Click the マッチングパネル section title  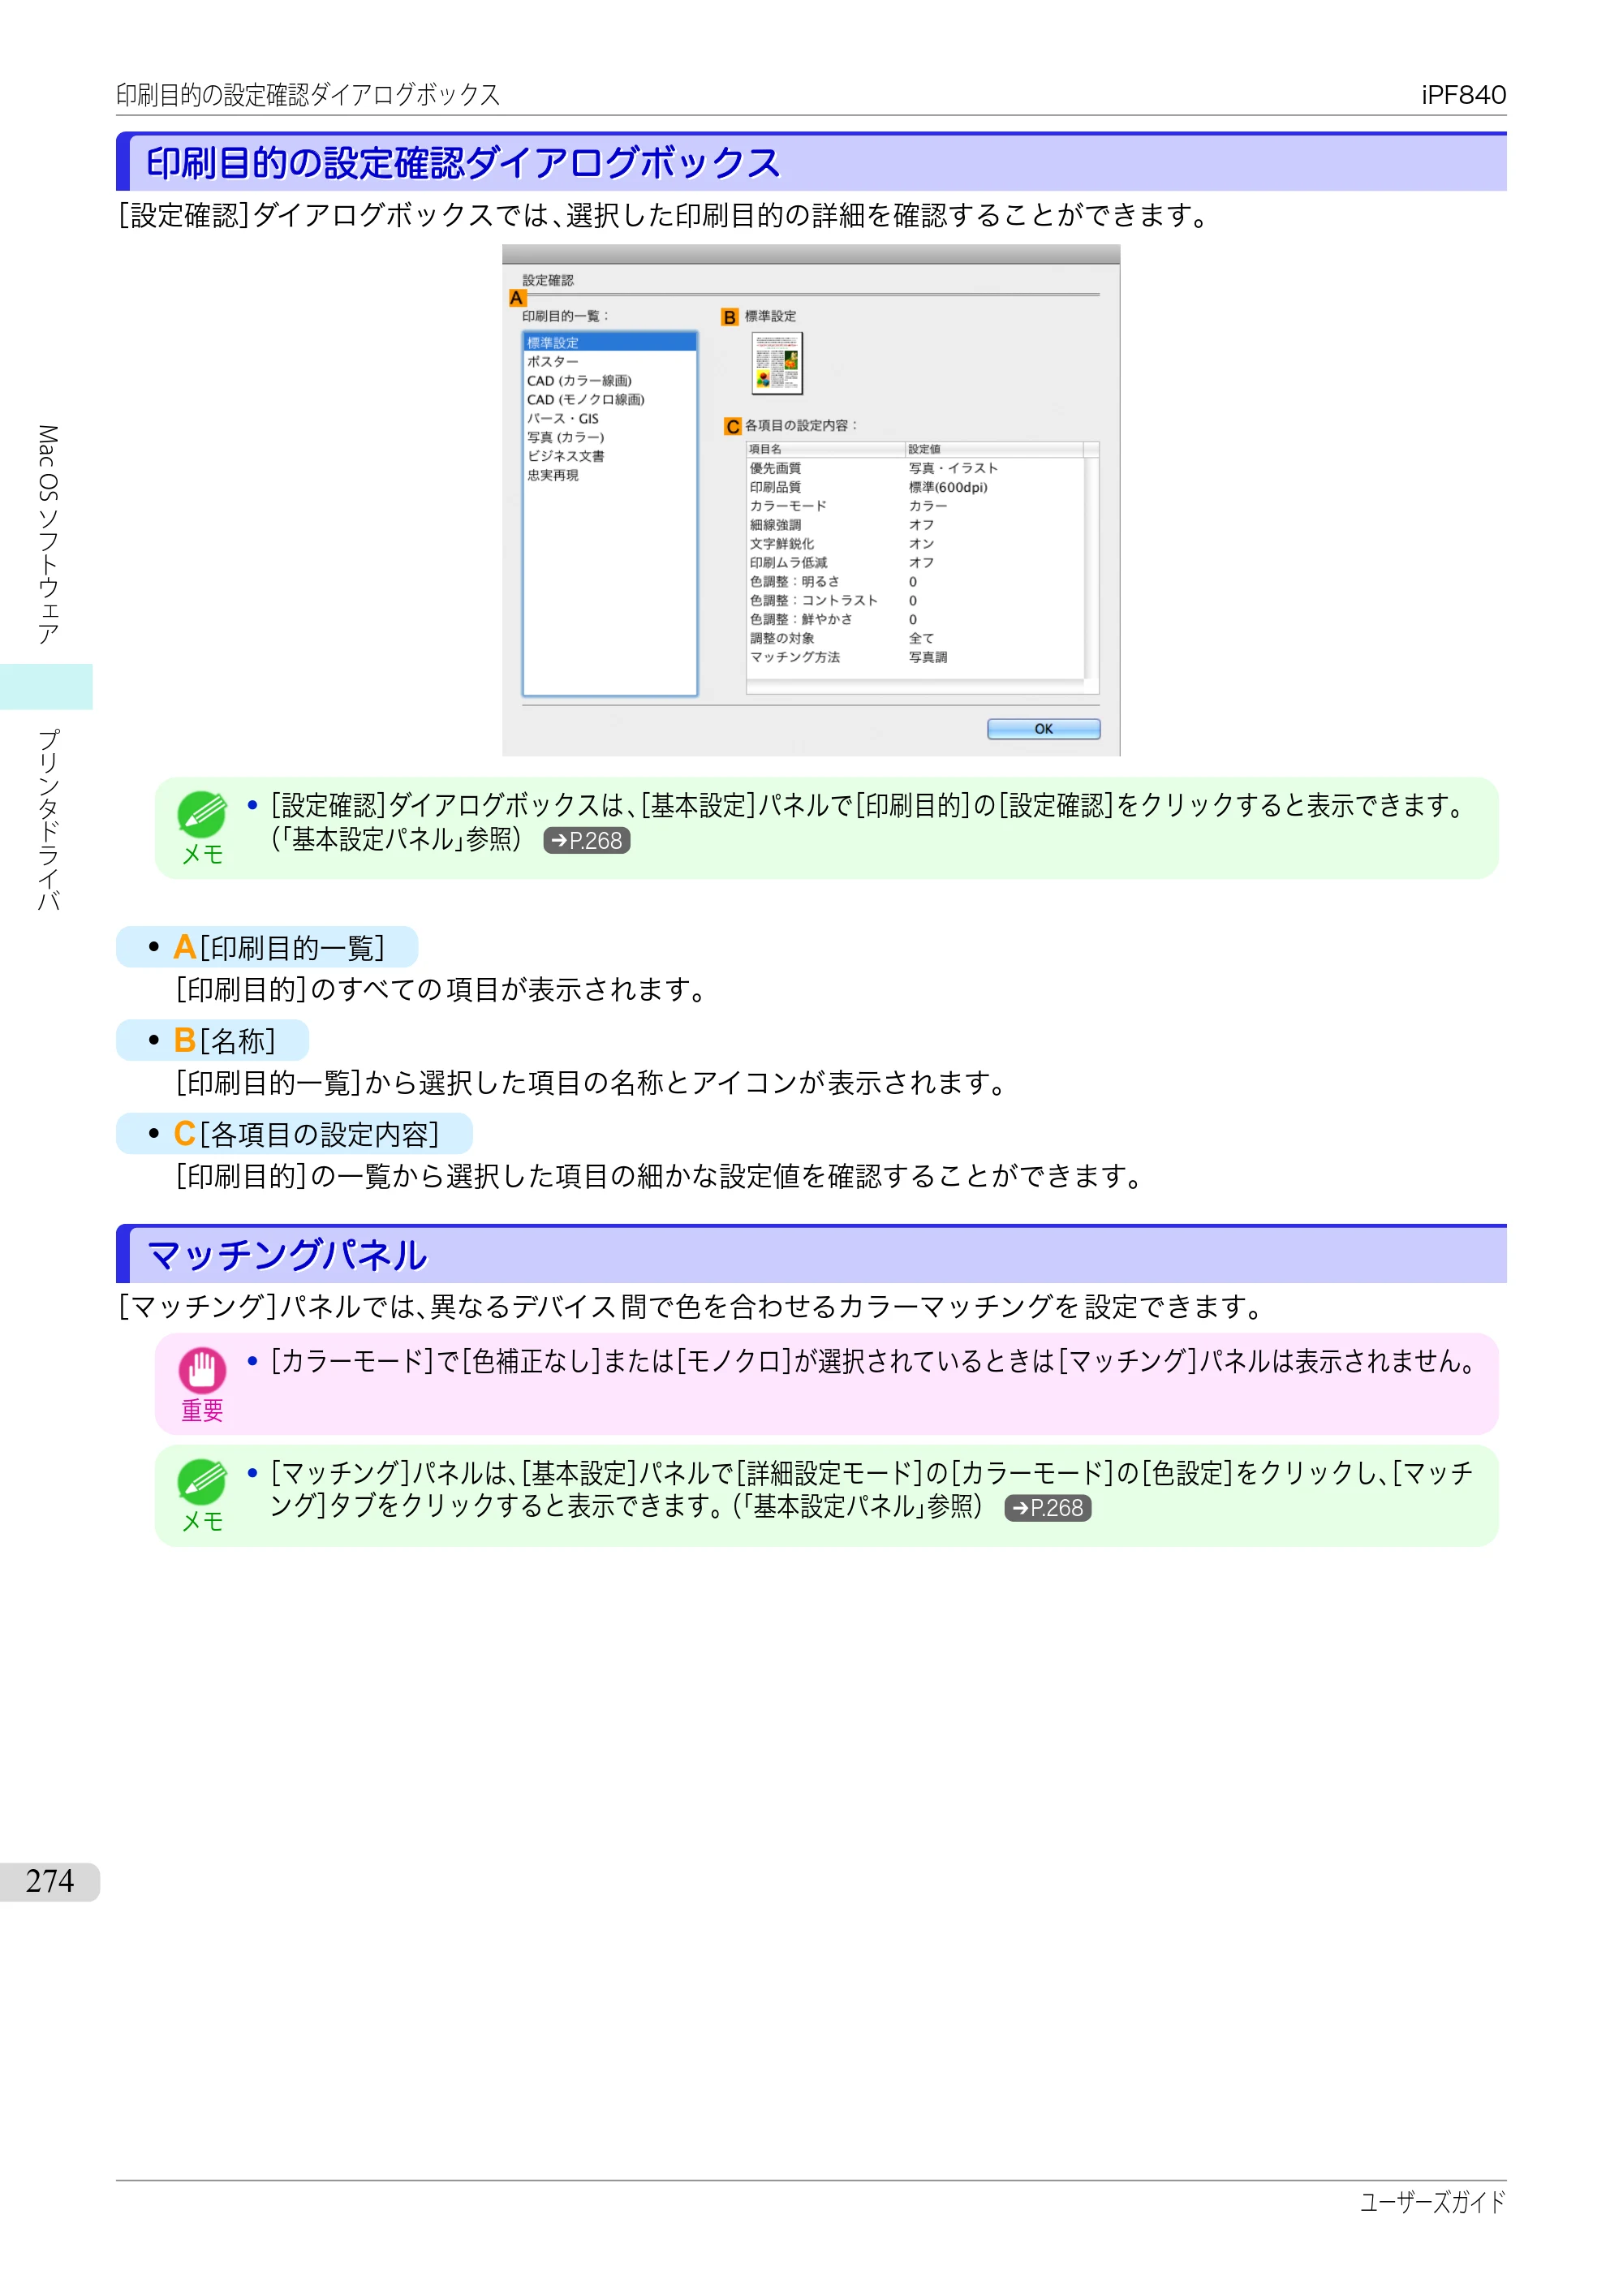[287, 1256]
